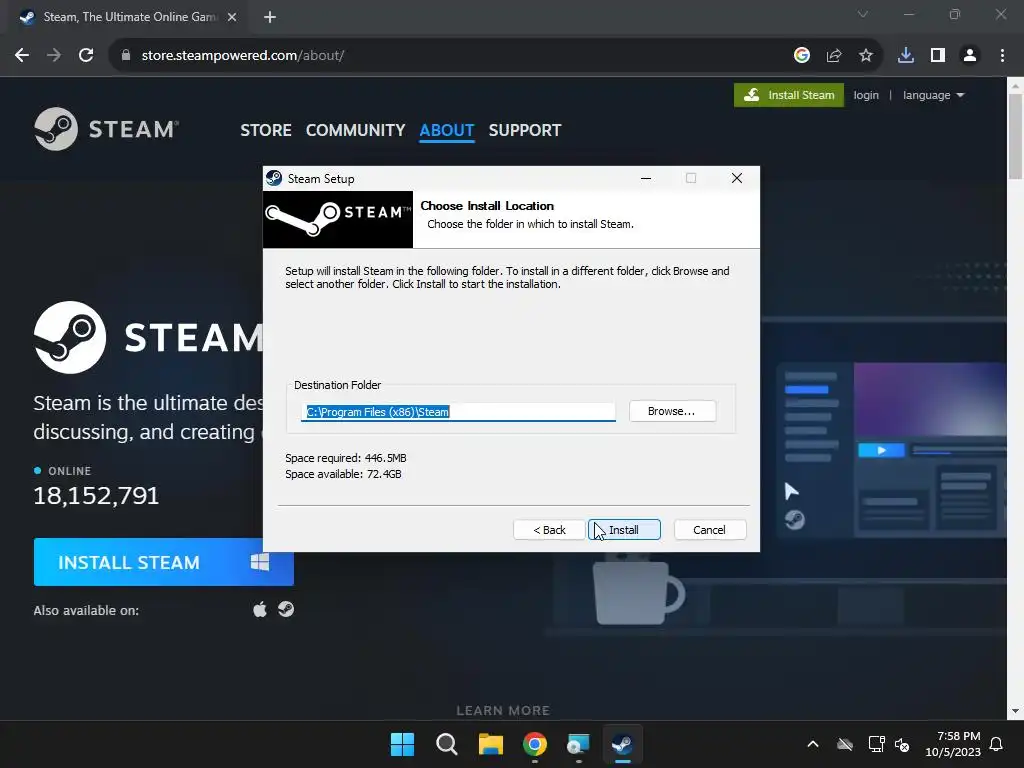1024x768 pixels.
Task: Click the Back button in Steam Setup
Action: pos(549,530)
